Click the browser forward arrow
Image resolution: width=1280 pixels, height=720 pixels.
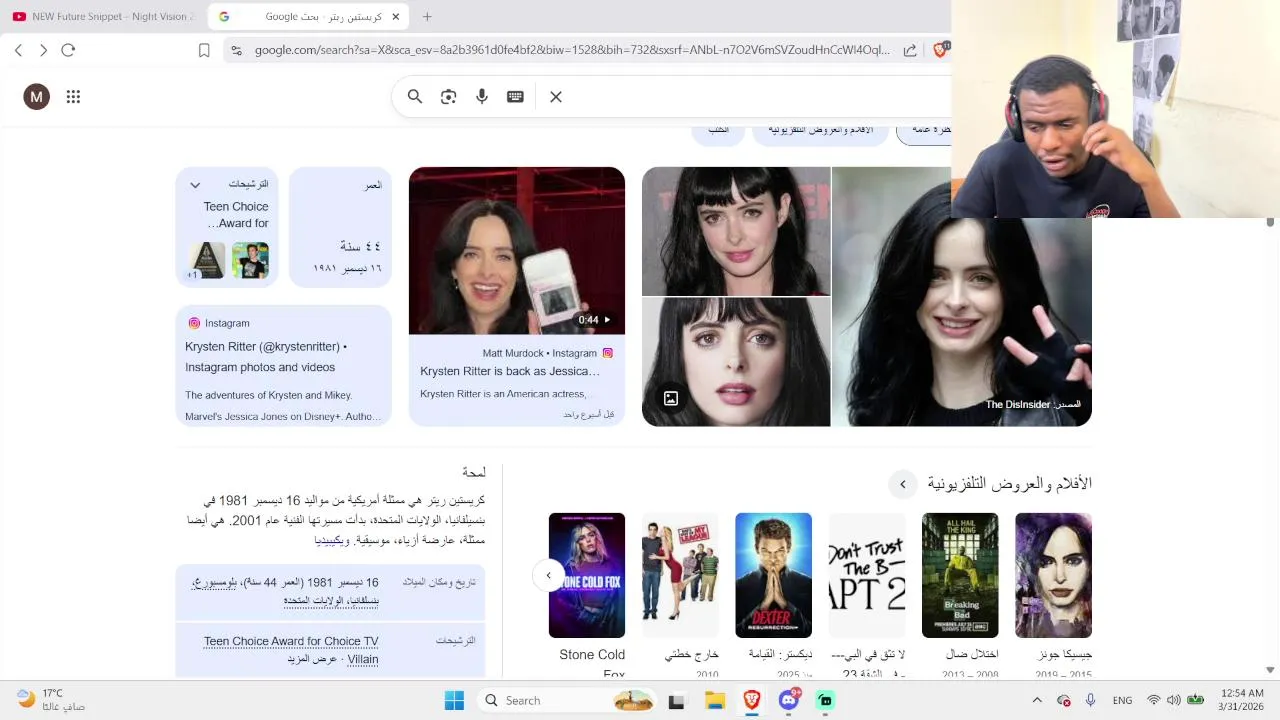coord(43,50)
